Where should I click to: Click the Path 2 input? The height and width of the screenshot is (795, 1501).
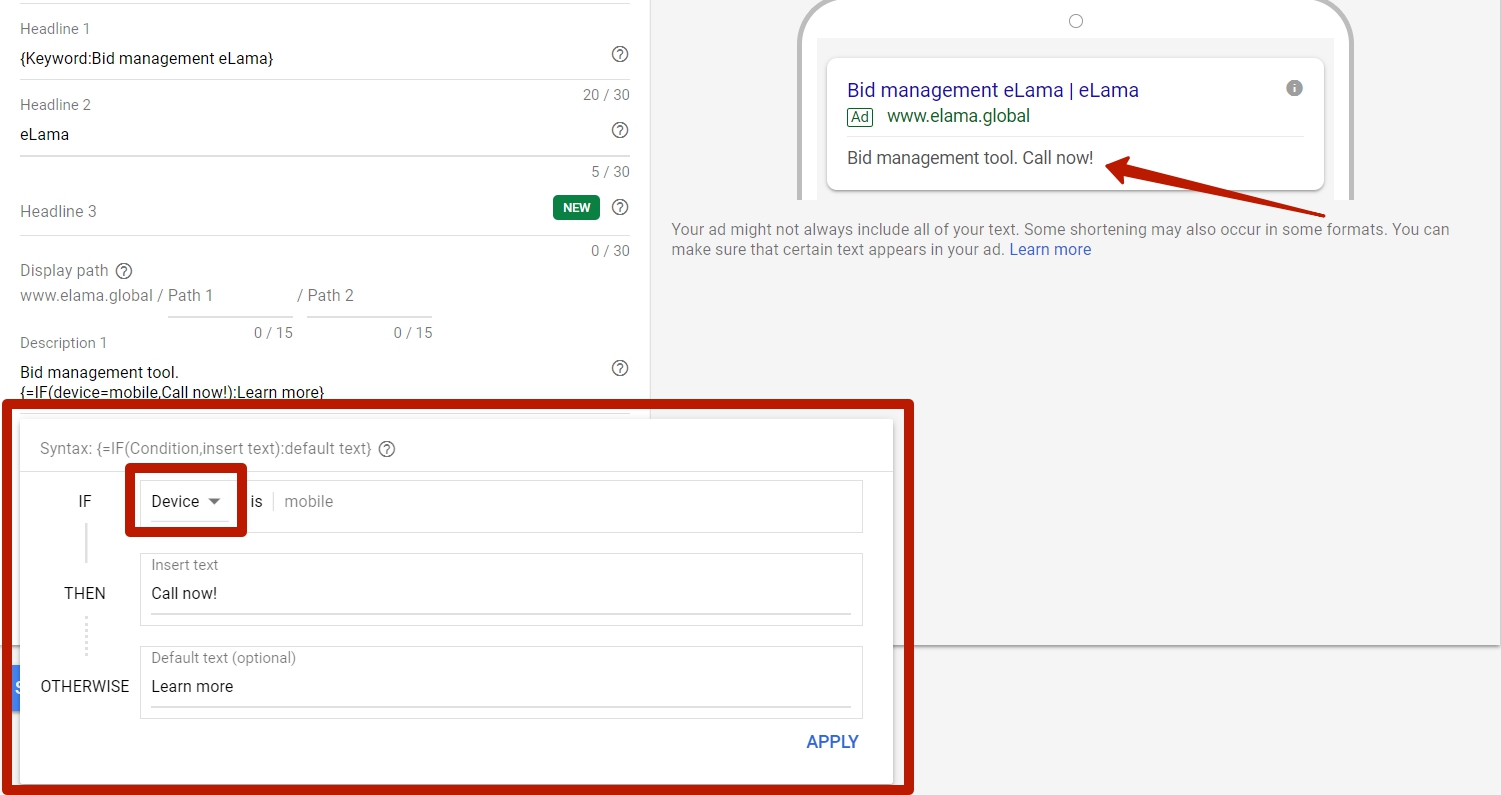[x=369, y=296]
